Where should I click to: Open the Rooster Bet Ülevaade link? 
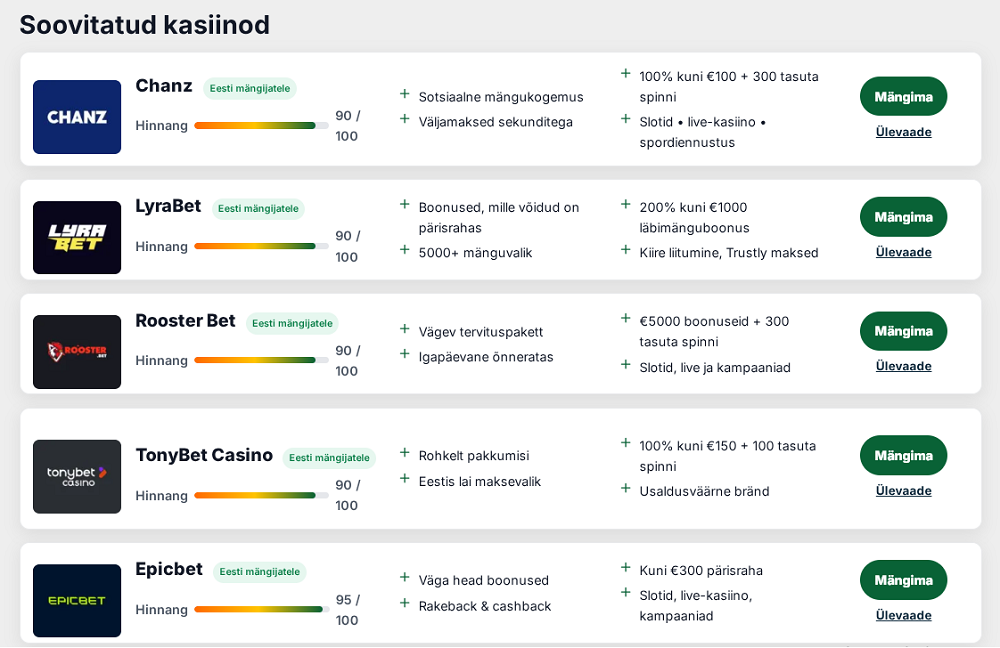coord(903,366)
